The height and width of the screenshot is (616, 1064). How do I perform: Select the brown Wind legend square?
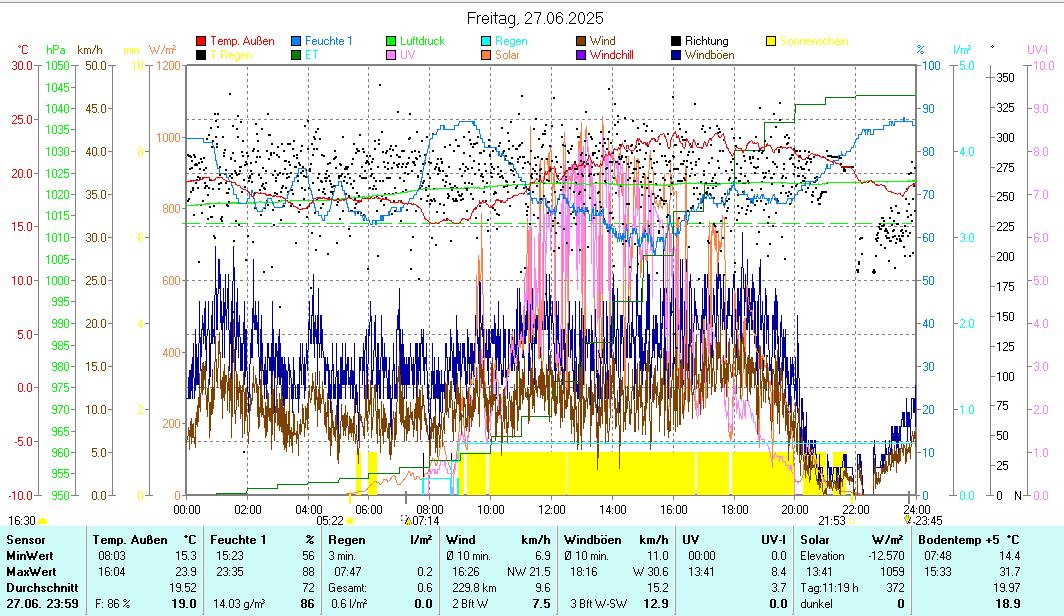tap(581, 41)
